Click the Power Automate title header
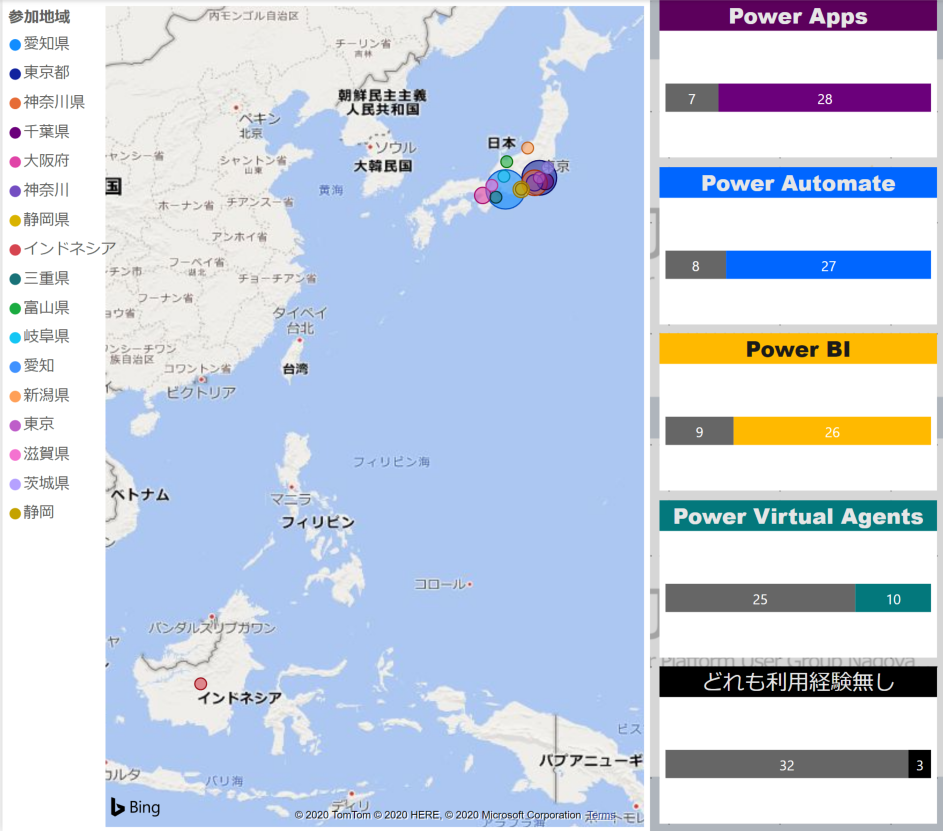The width and height of the screenshot is (943, 831). (x=798, y=183)
